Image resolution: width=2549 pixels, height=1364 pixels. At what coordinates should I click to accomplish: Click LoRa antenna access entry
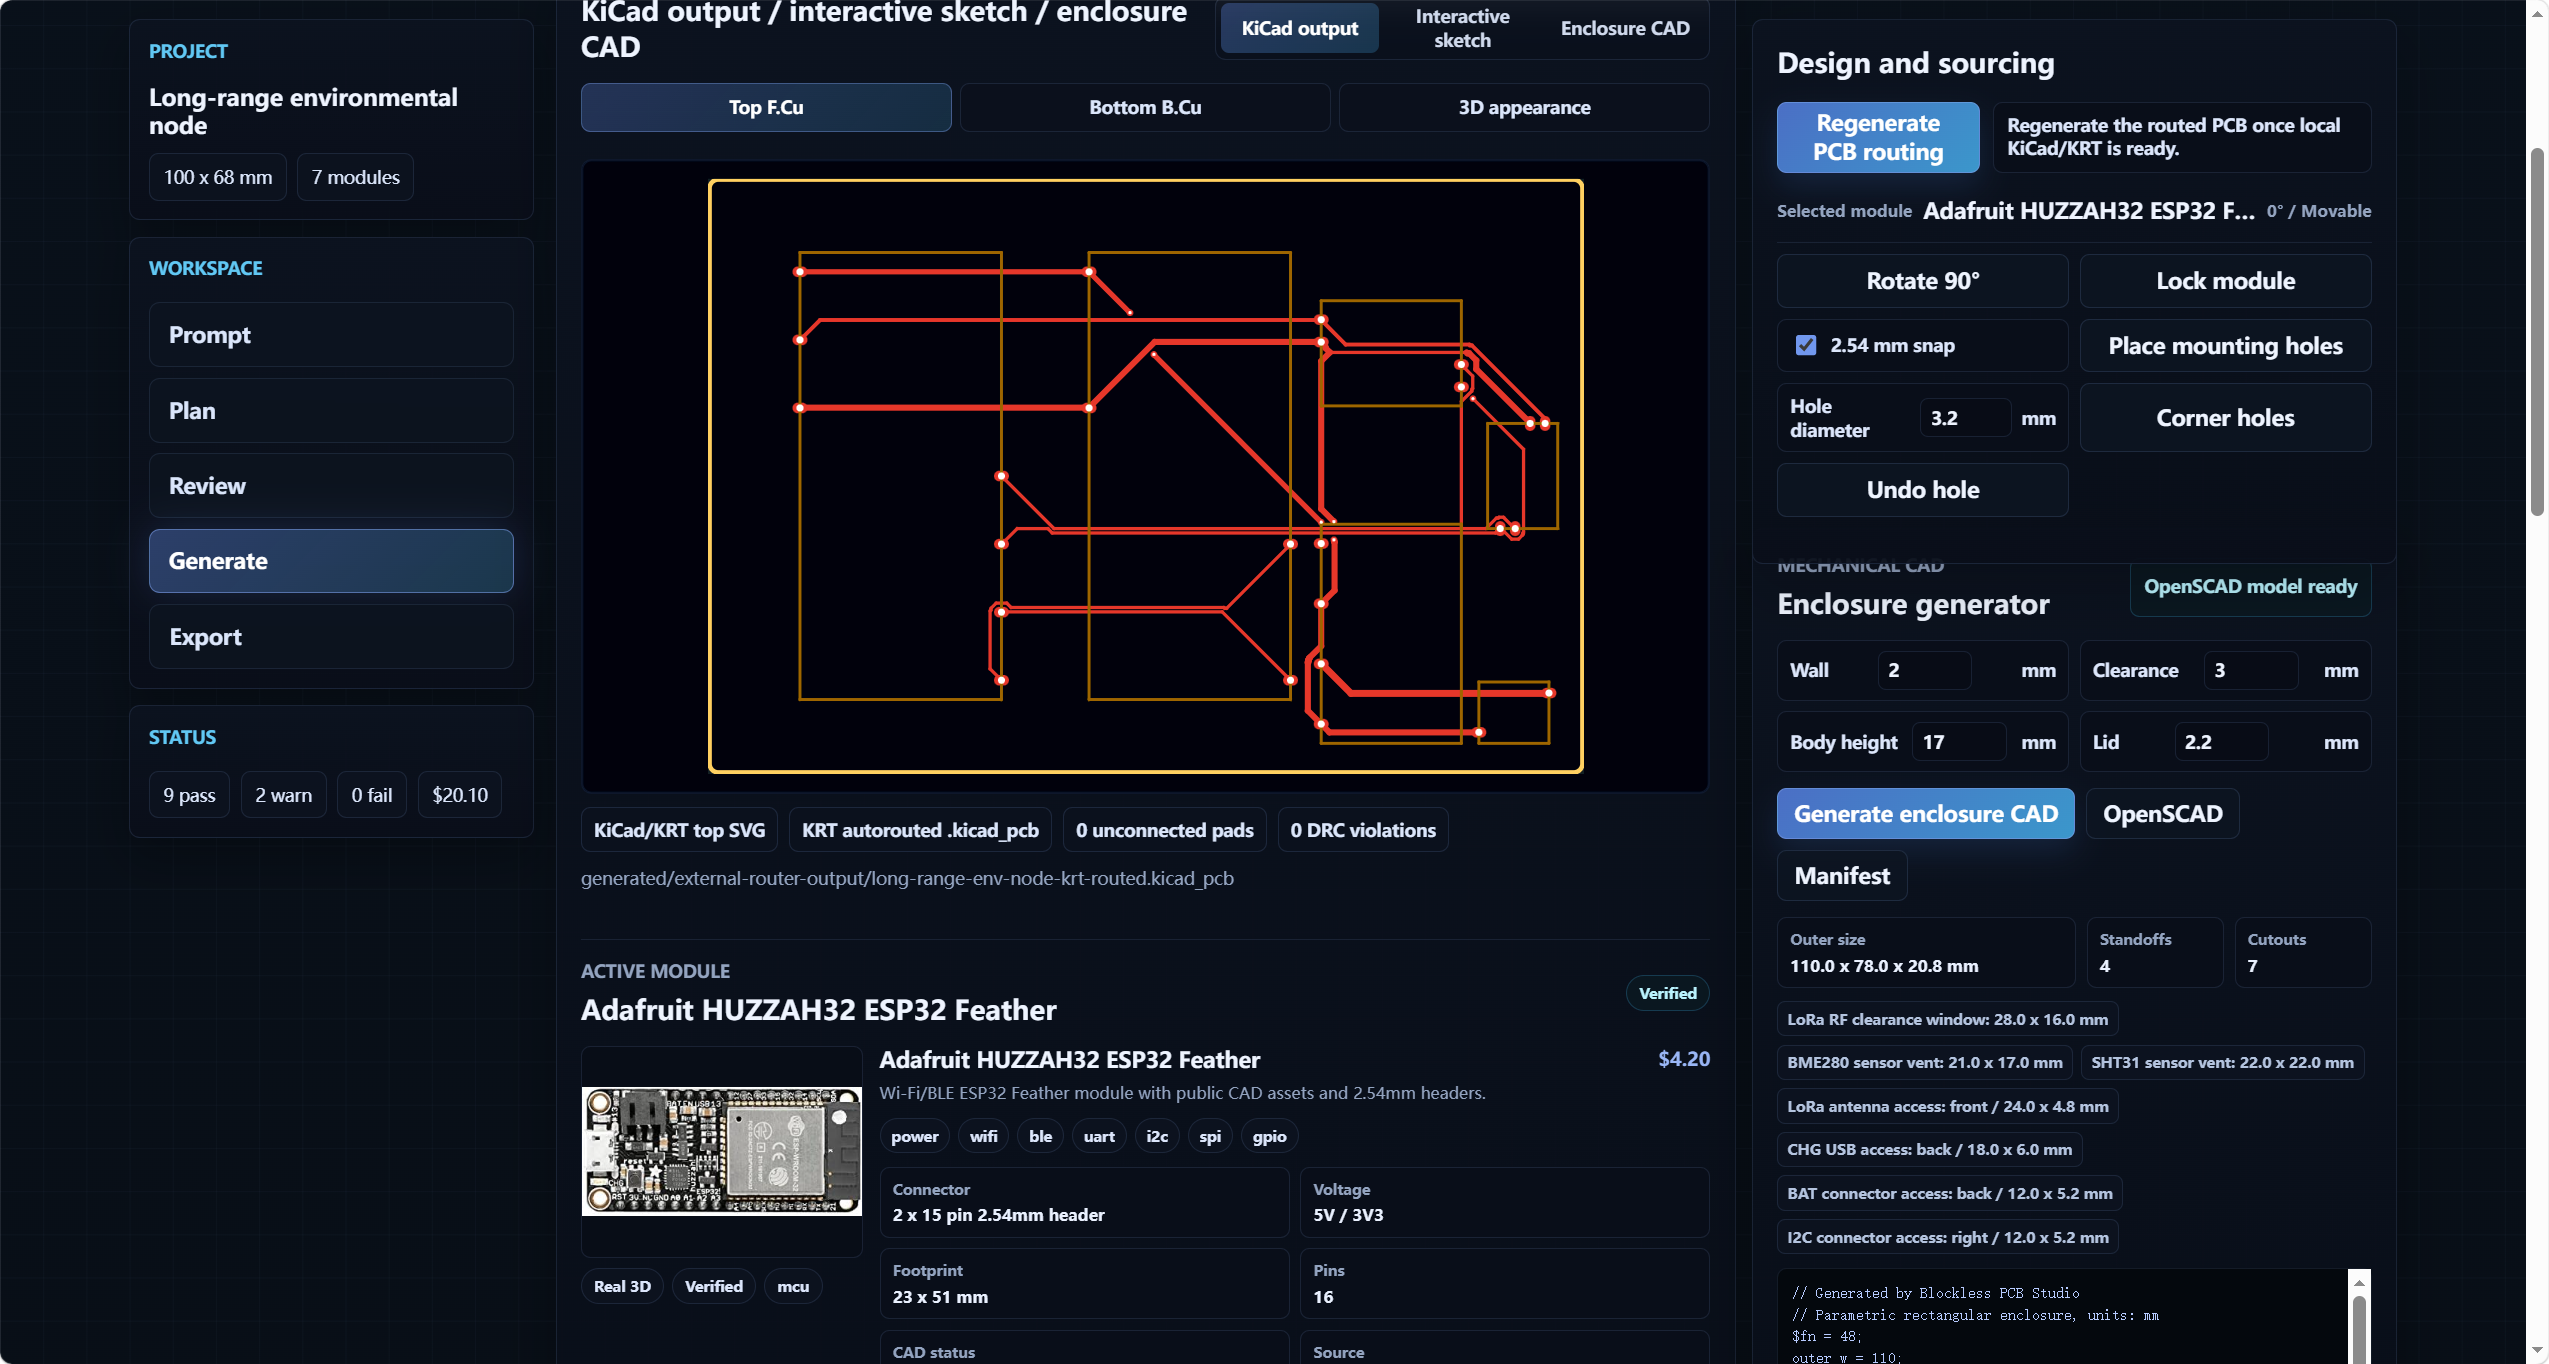pyautogui.click(x=1947, y=1107)
